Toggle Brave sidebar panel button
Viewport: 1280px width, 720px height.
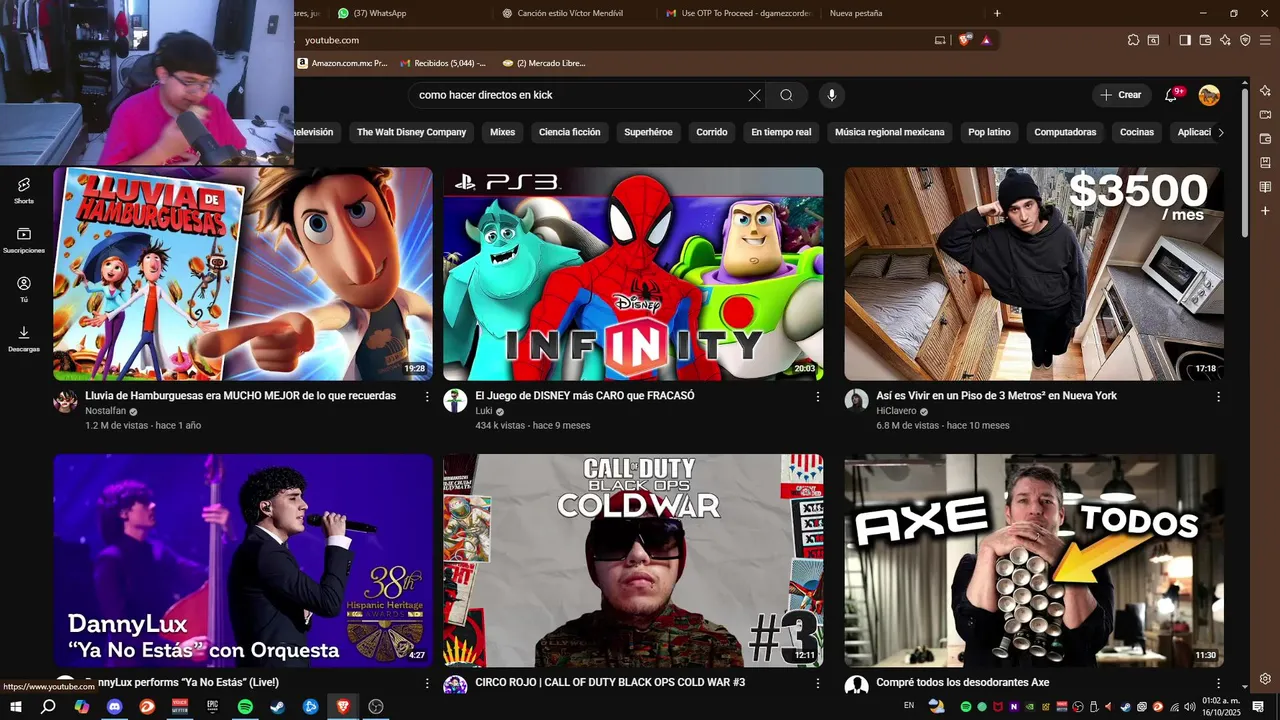click(1185, 40)
